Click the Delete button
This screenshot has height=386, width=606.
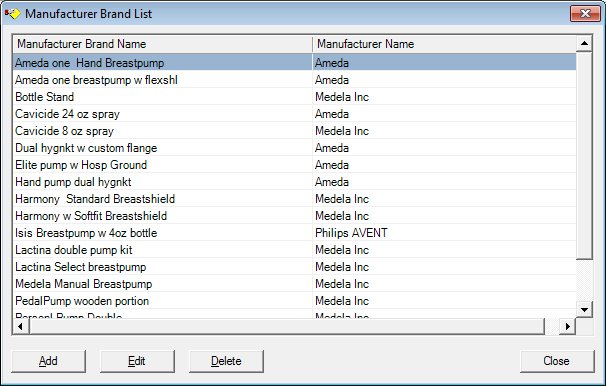[x=226, y=361]
